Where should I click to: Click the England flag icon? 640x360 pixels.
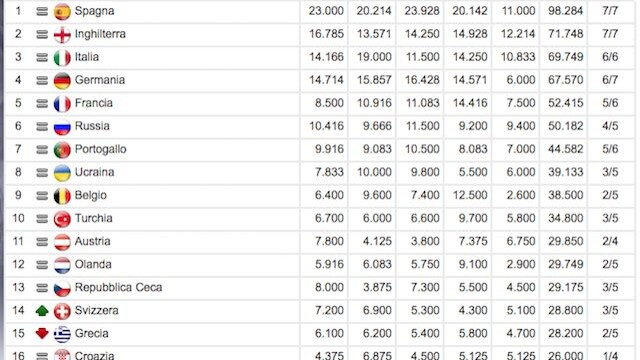pos(62,35)
